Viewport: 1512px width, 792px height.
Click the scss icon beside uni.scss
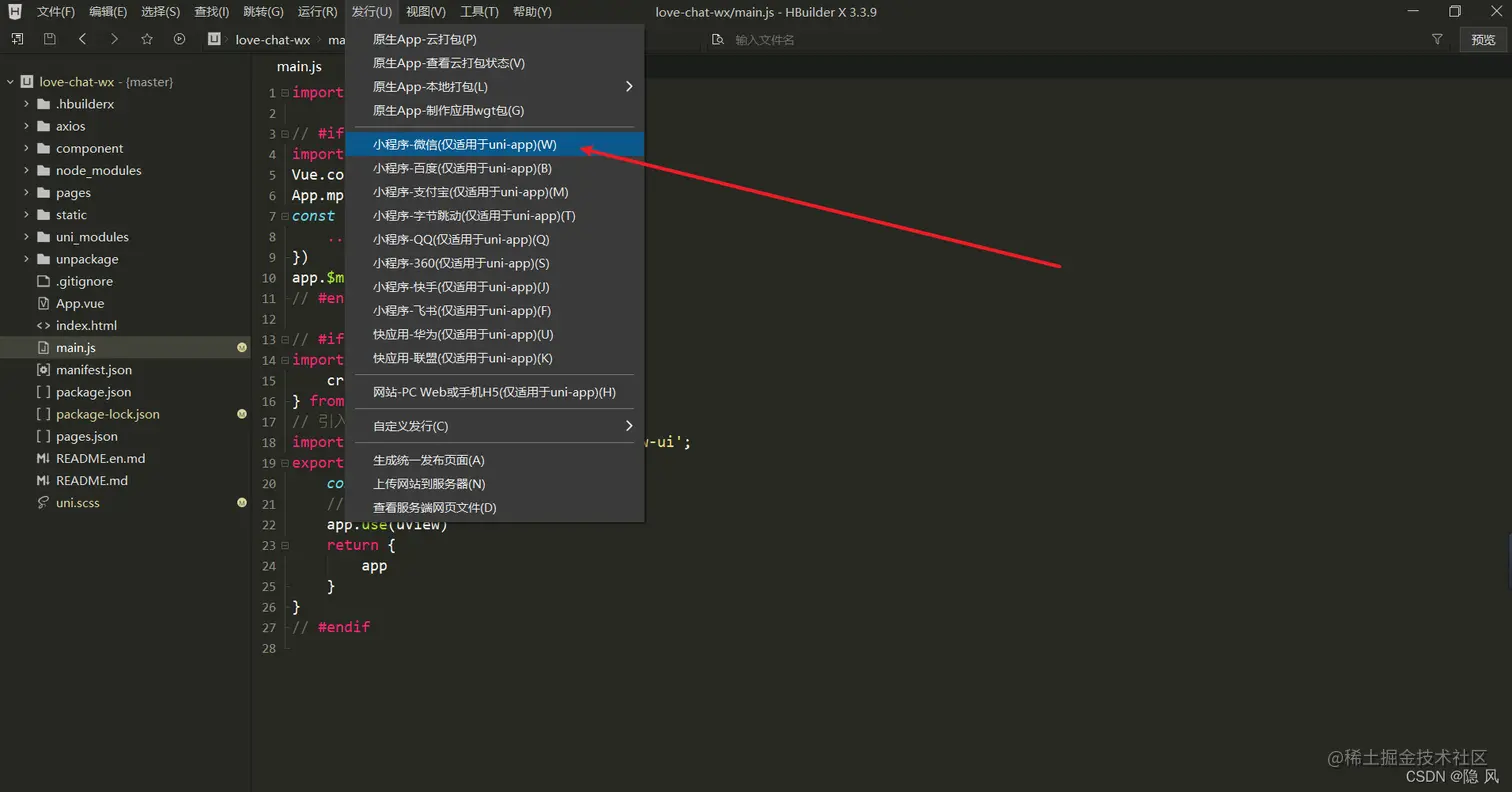click(x=43, y=502)
